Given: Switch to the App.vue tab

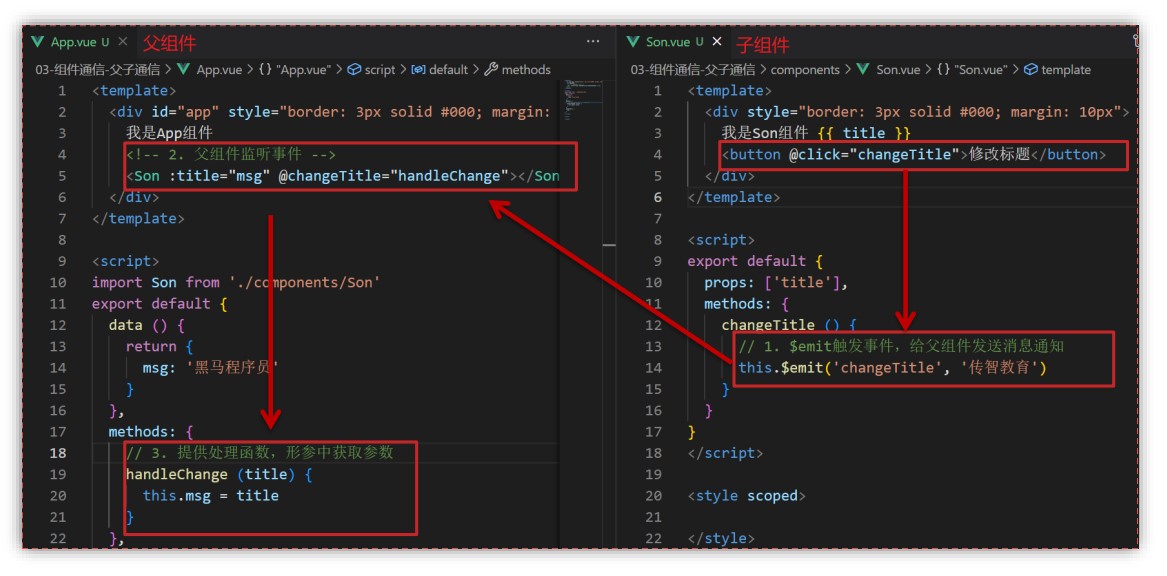Looking at the screenshot, I should click(x=74, y=42).
